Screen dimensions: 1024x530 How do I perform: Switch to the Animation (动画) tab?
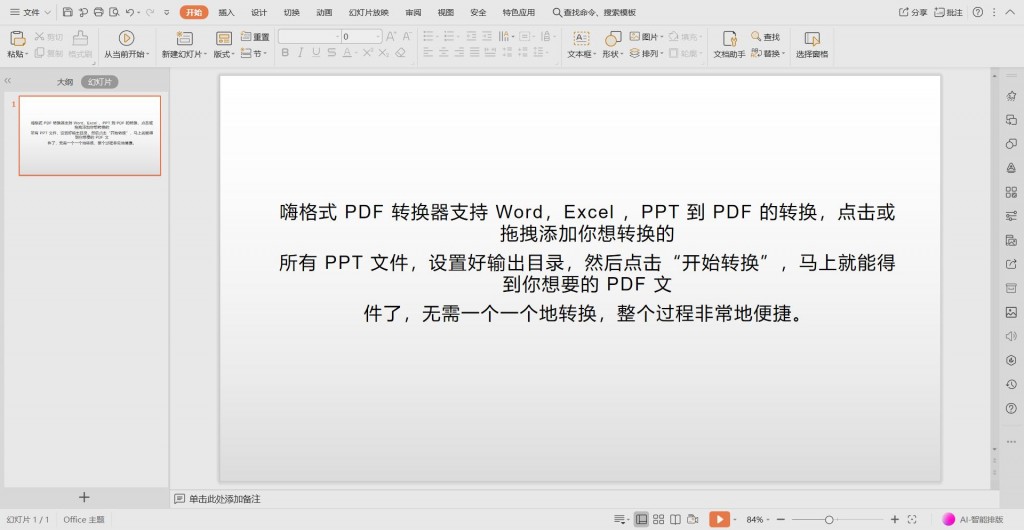pos(325,12)
